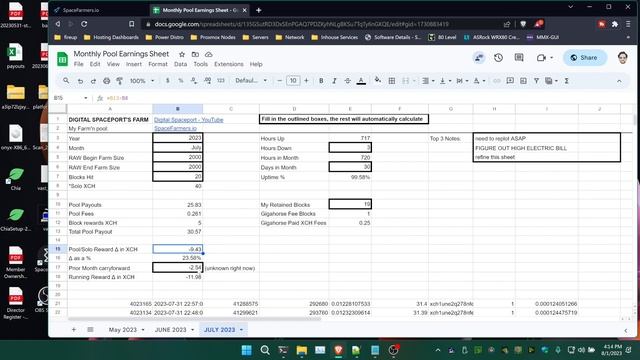This screenshot has width=640, height=360.
Task: View cloud document status
Action: click(209, 54)
